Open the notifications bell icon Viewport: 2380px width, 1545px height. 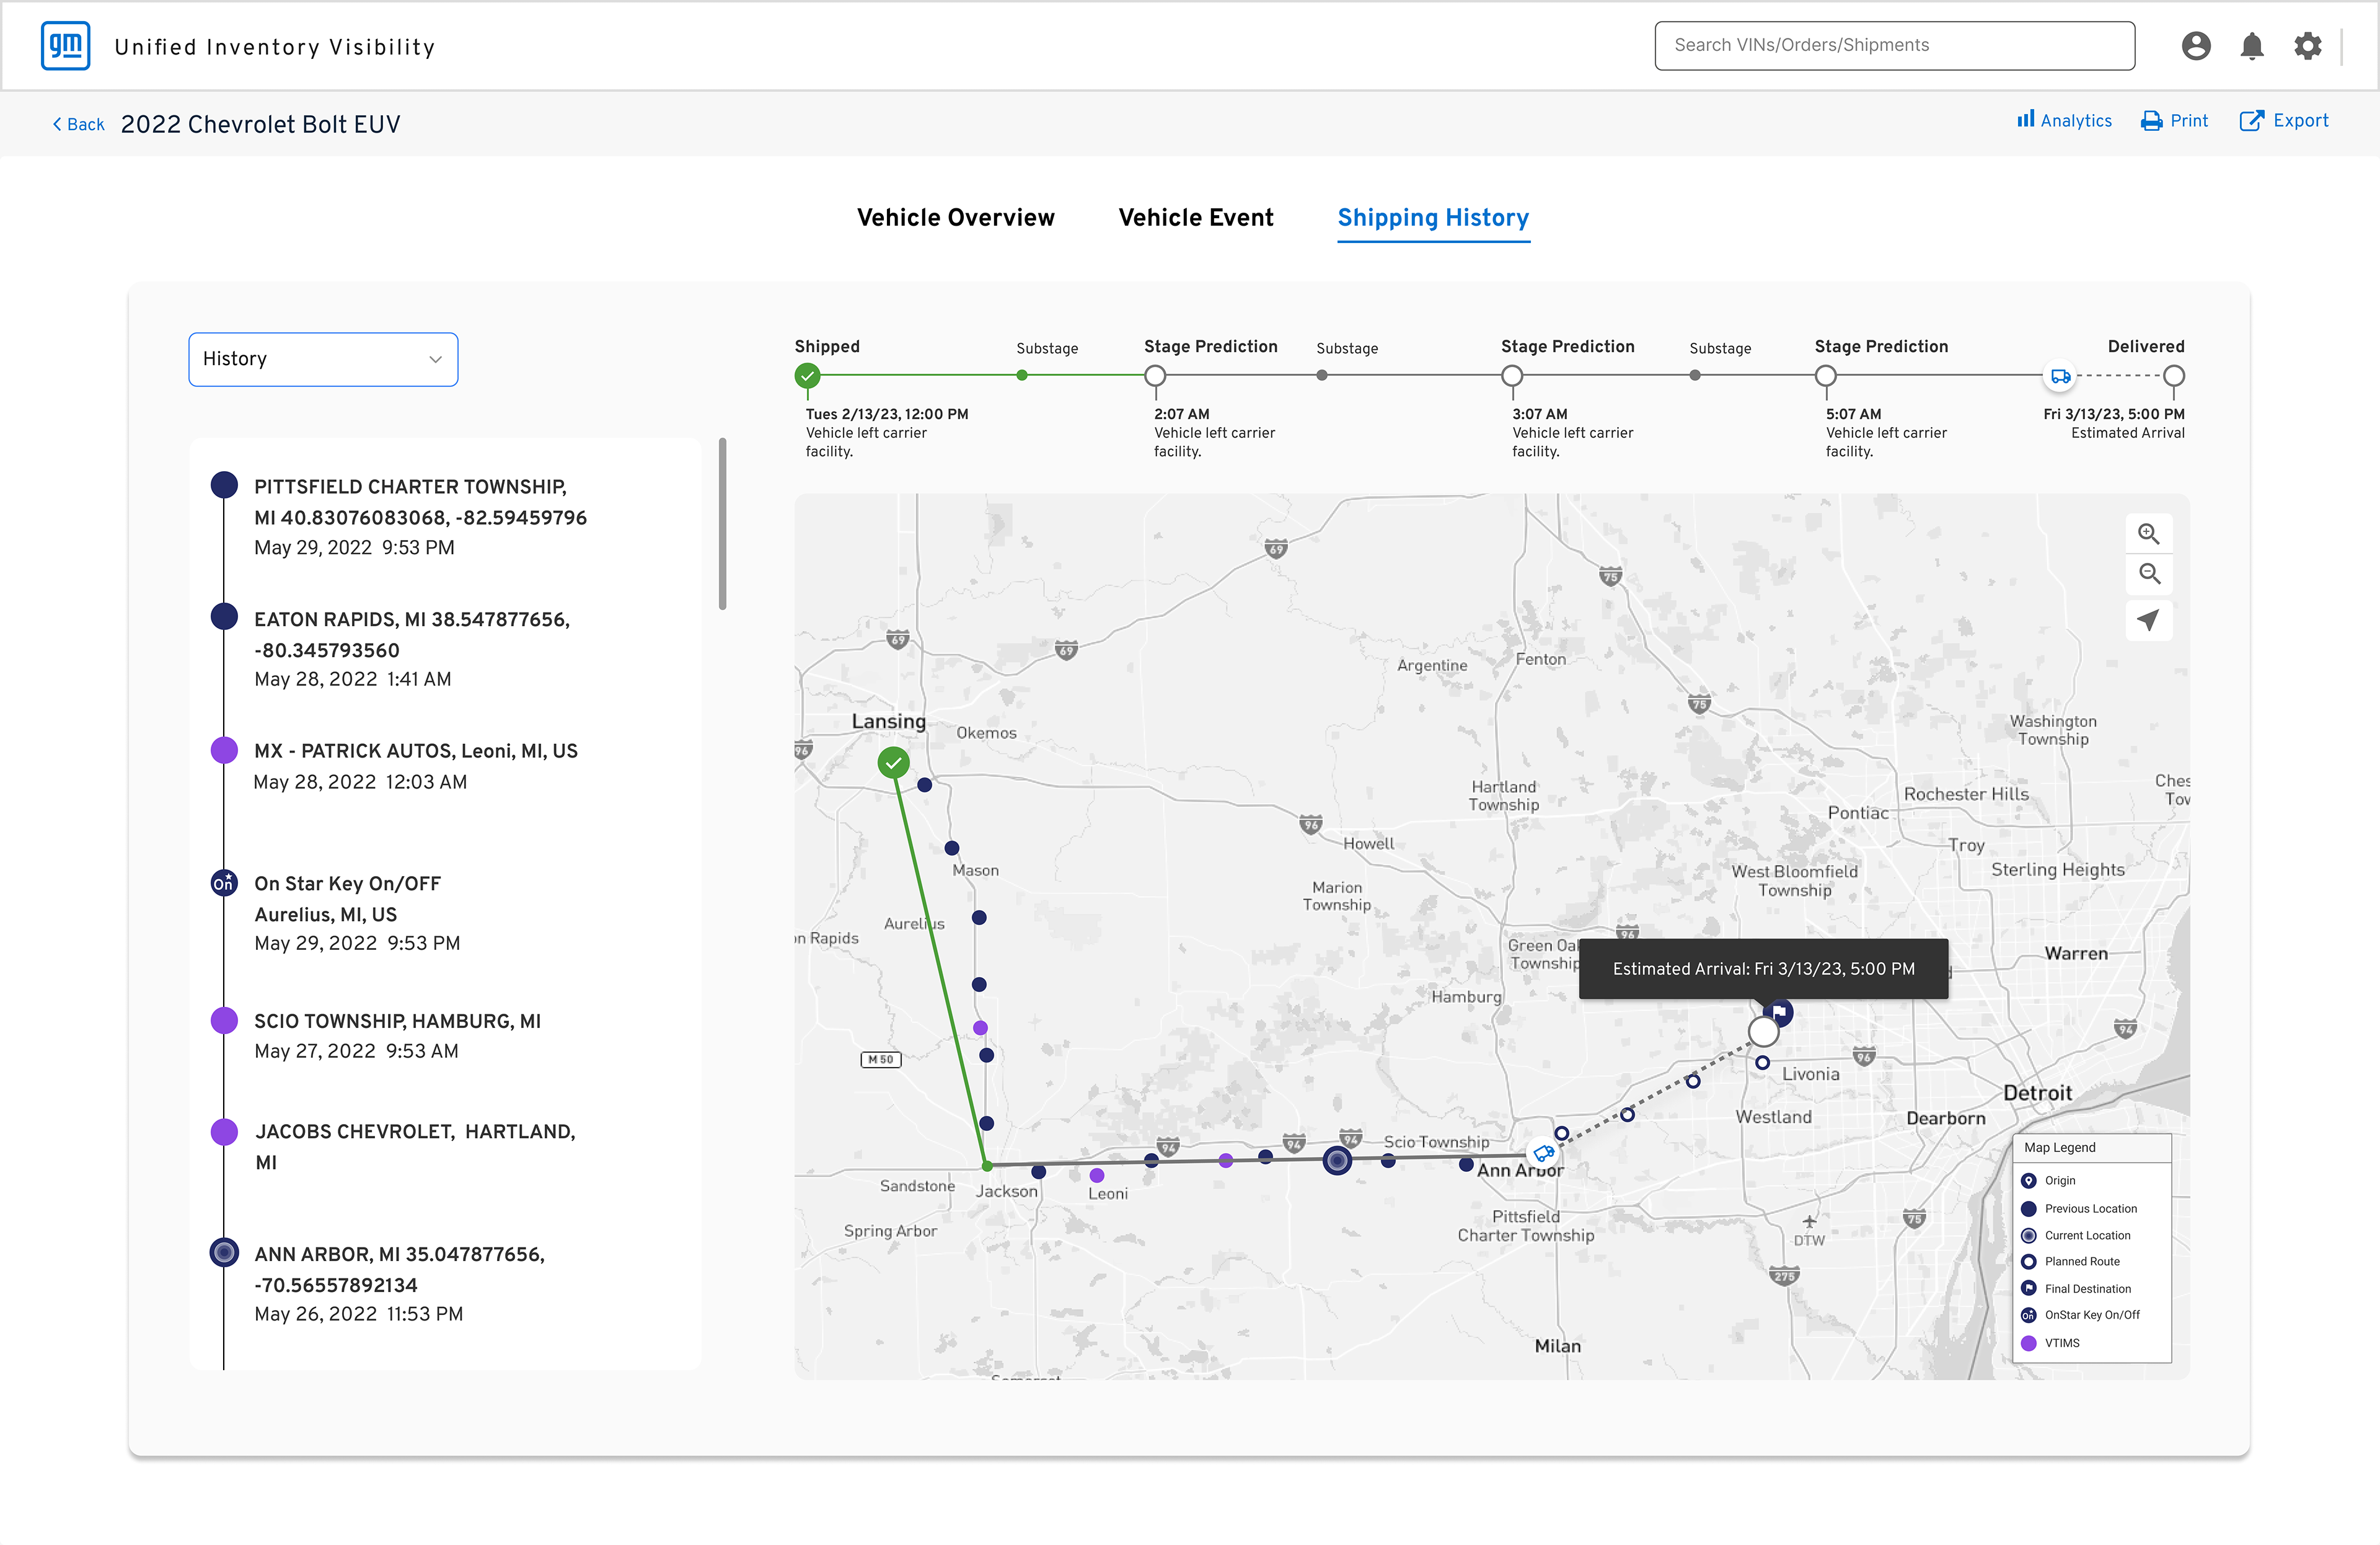click(x=2252, y=46)
